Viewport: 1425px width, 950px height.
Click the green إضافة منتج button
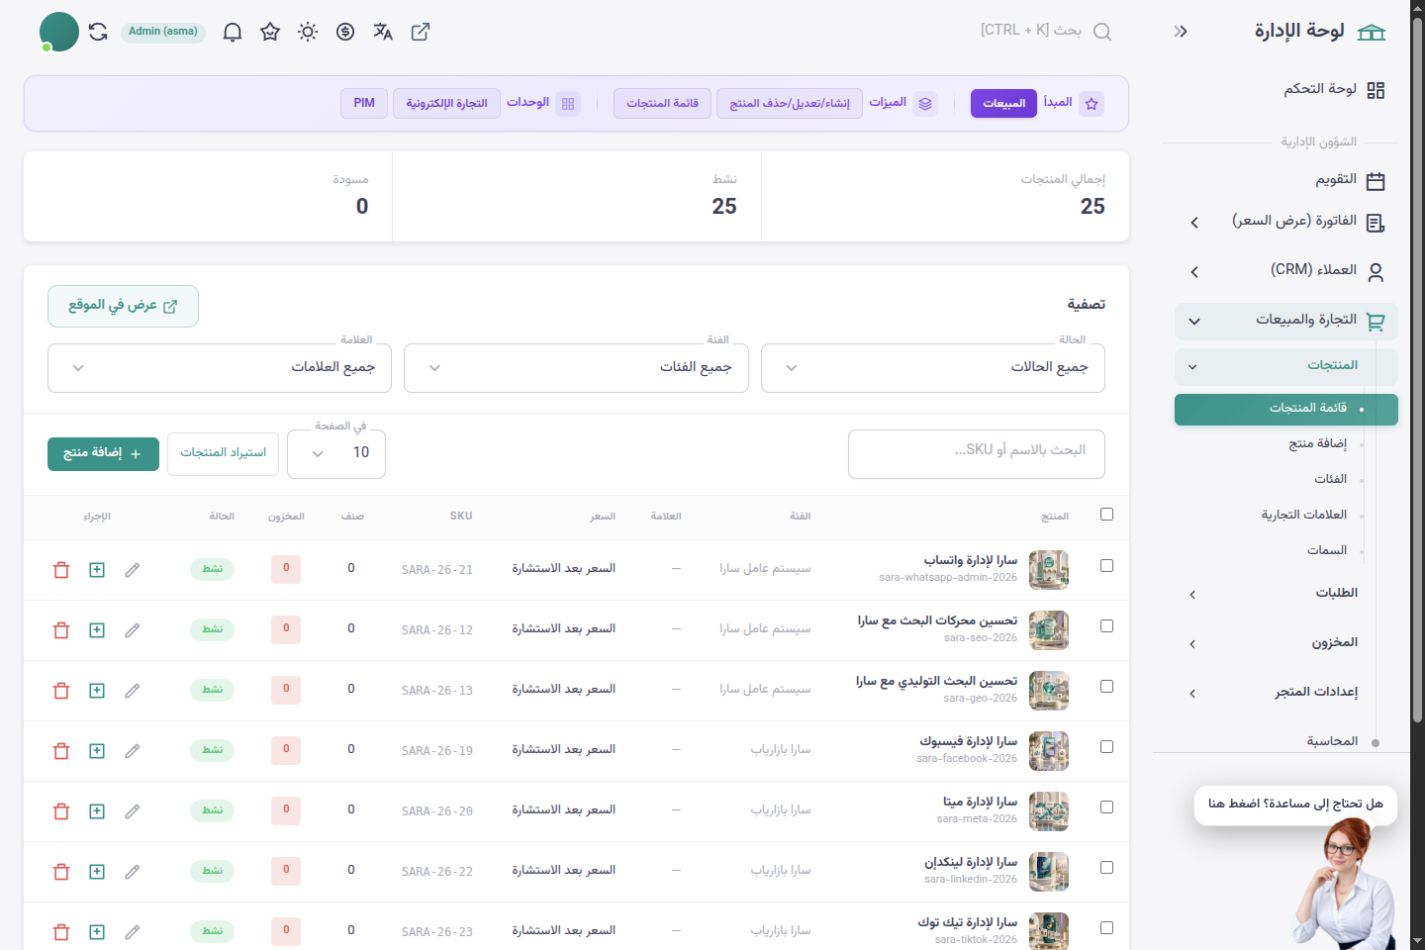103,453
